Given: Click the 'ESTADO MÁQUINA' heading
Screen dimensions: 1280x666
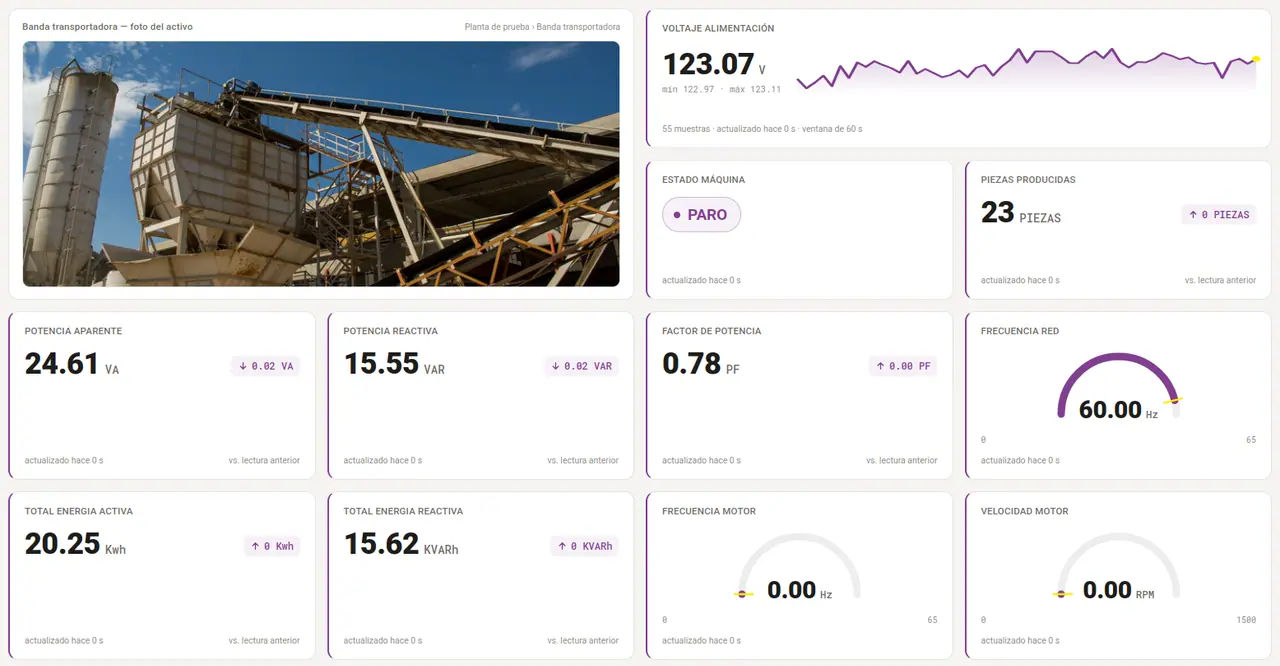Looking at the screenshot, I should click(x=703, y=180).
